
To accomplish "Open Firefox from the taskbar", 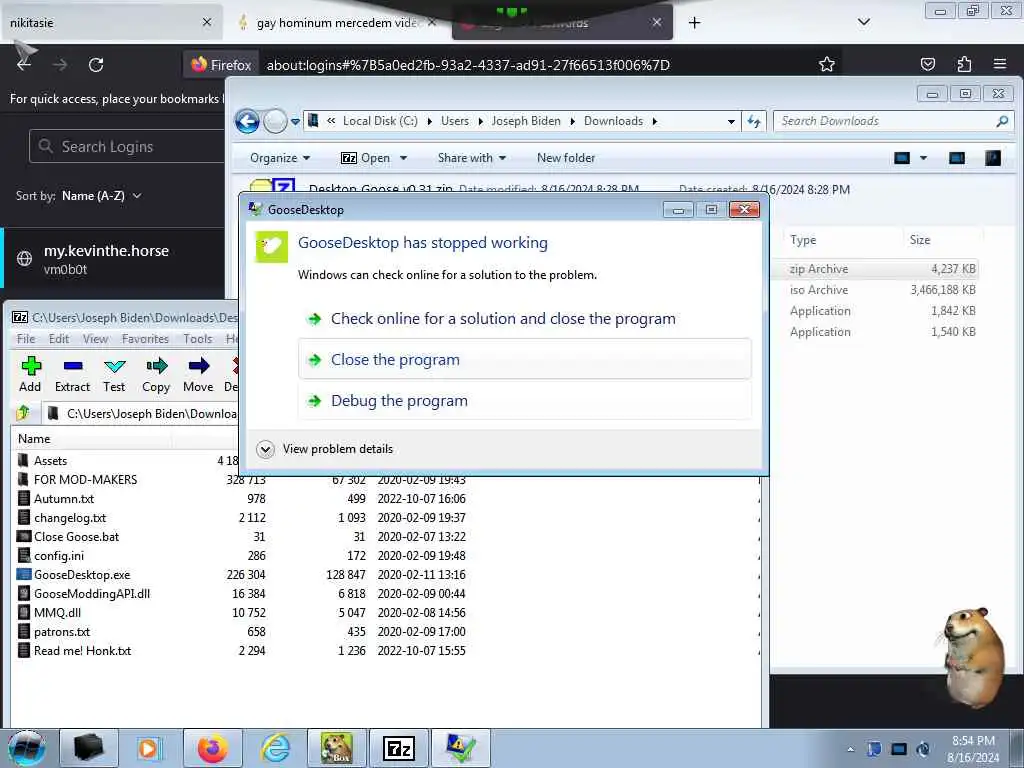I will [x=213, y=748].
